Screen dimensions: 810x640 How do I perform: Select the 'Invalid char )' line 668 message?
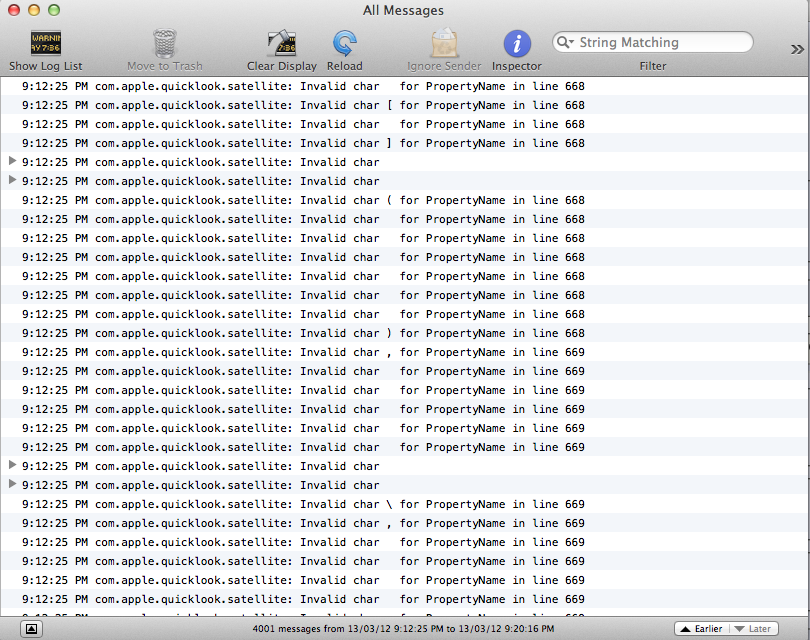(404, 333)
